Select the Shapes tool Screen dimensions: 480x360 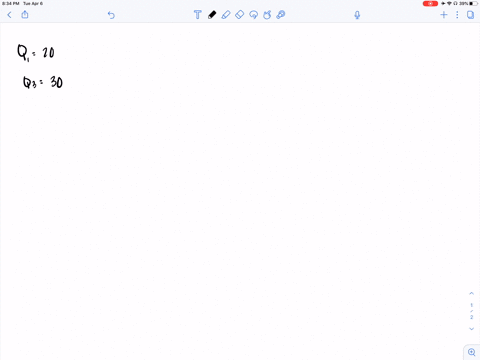tap(267, 15)
